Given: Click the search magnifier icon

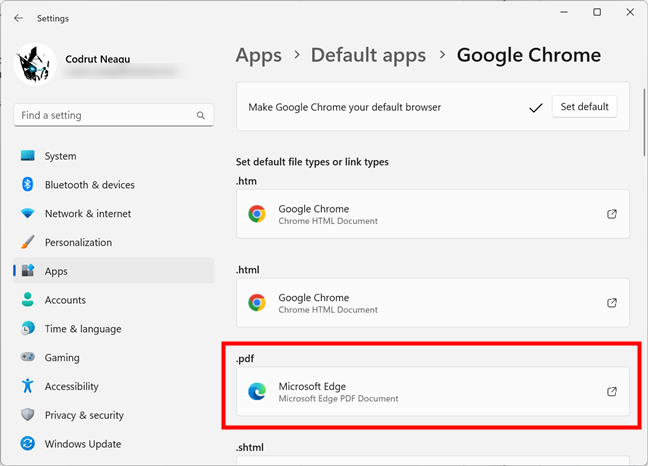Looking at the screenshot, I should [x=201, y=116].
